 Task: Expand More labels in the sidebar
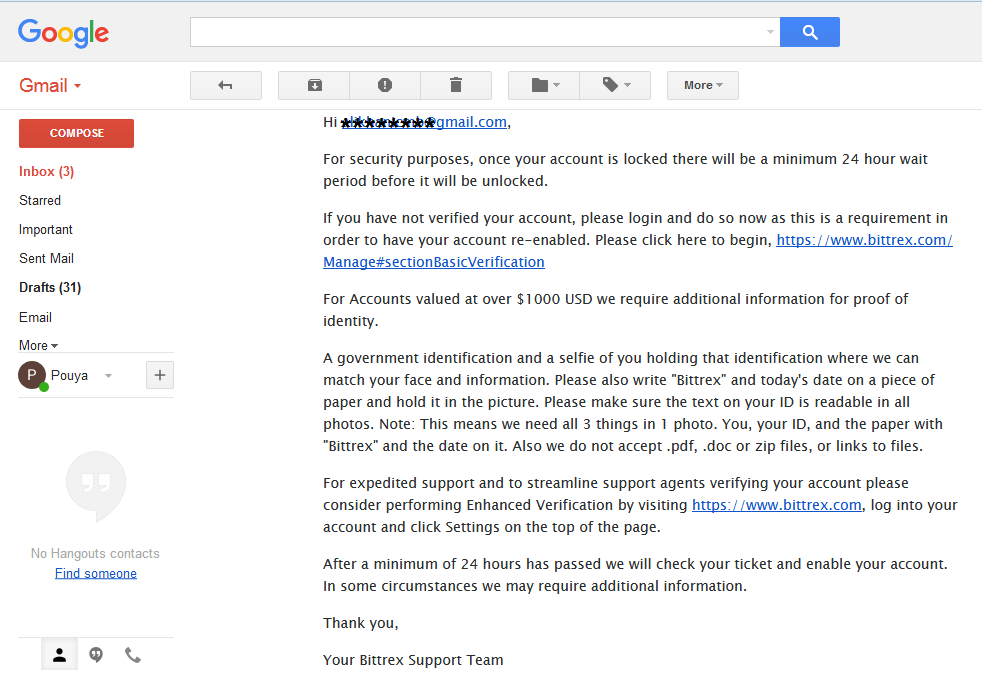38,346
